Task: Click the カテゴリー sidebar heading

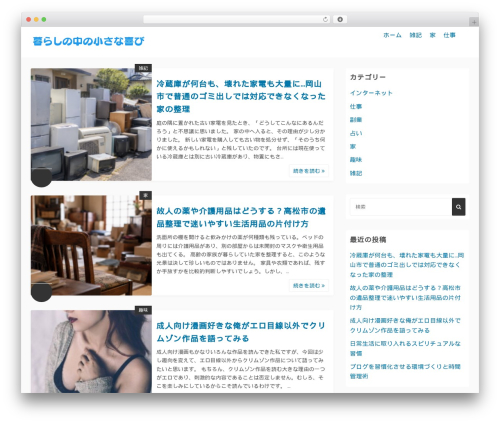Action: pyautogui.click(x=368, y=77)
